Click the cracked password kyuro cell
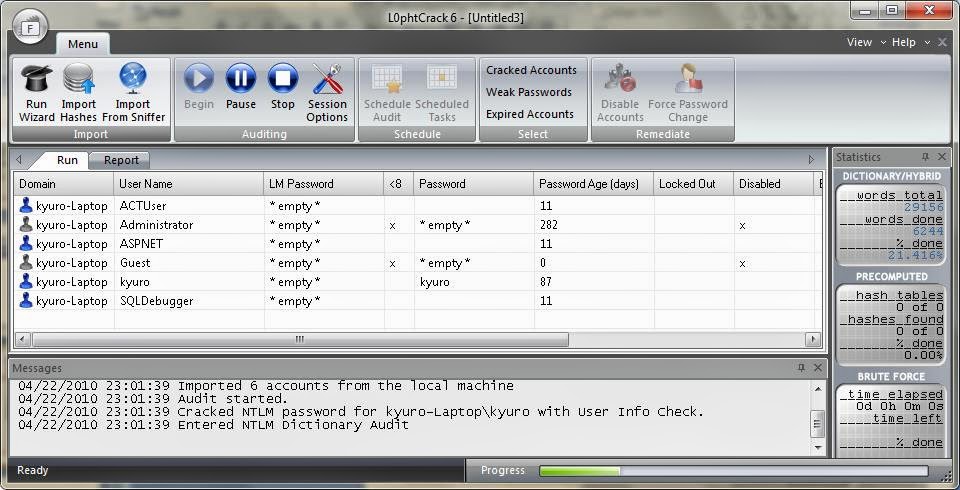 click(435, 282)
